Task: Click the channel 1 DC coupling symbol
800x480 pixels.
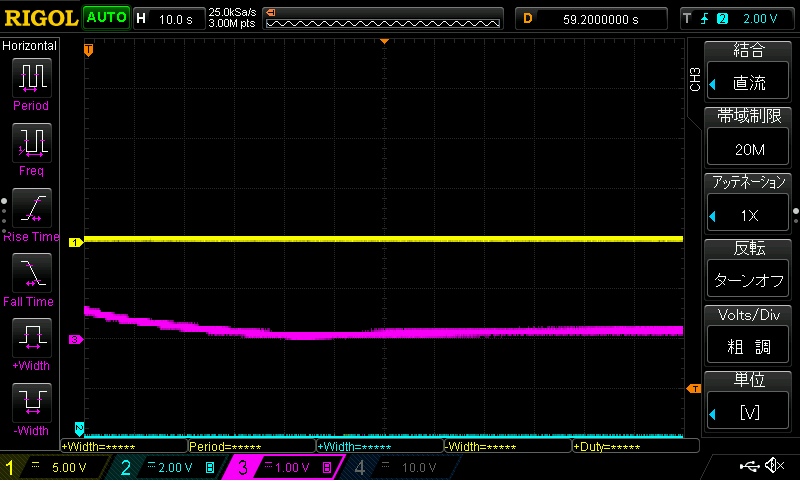Action: [x=35, y=465]
